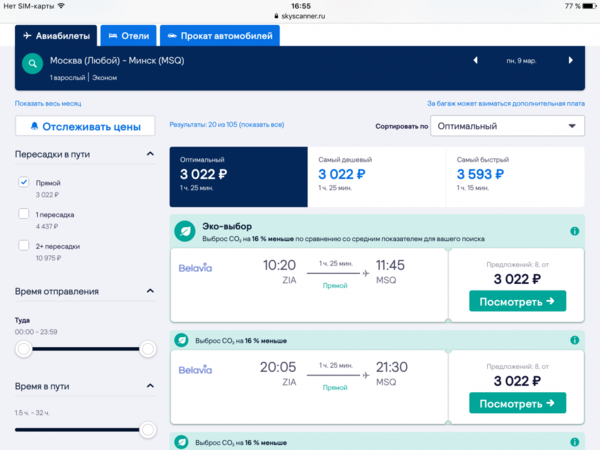This screenshot has height=450, width=600.
Task: Go to previous day arrow
Action: point(475,60)
